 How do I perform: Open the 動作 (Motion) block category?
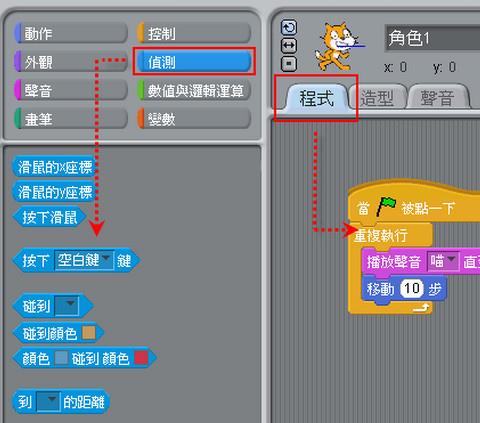(x=71, y=33)
